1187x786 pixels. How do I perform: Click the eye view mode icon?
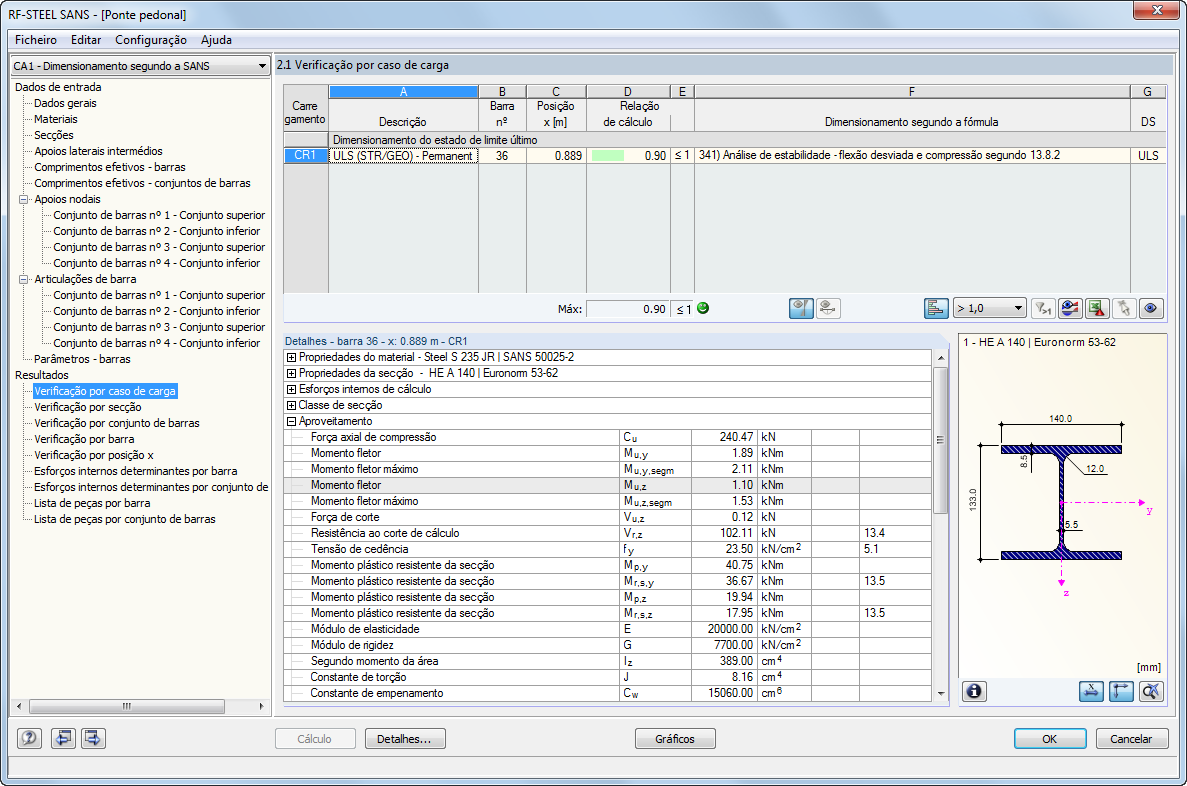[x=1151, y=308]
